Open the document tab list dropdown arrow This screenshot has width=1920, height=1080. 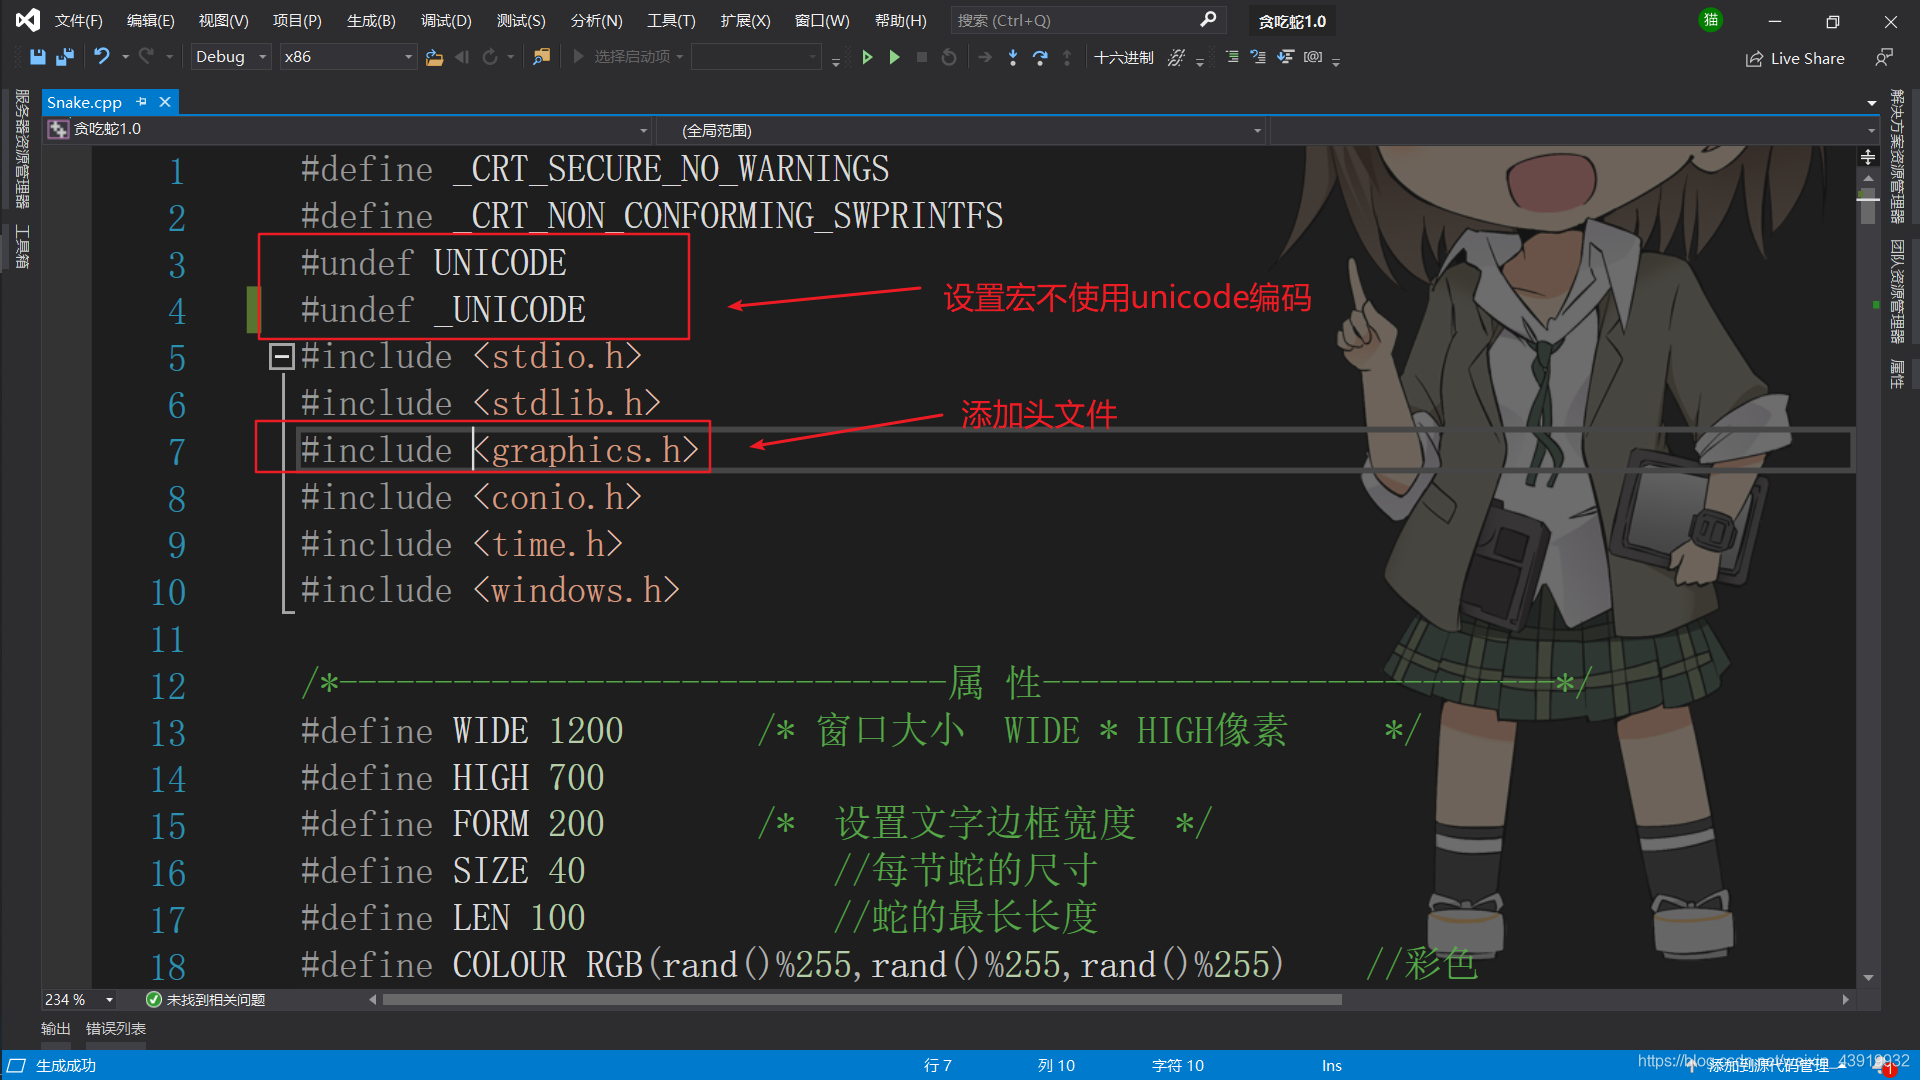pos(1871,103)
